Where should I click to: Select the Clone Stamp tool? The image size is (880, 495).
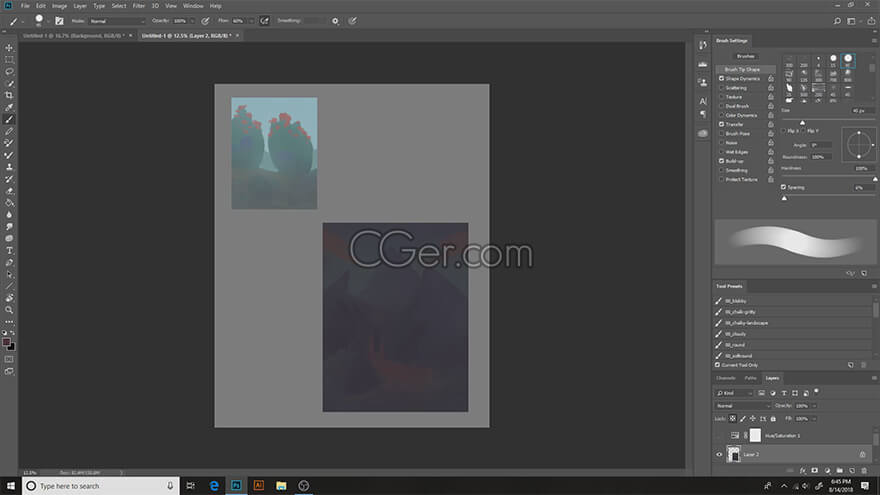point(9,167)
